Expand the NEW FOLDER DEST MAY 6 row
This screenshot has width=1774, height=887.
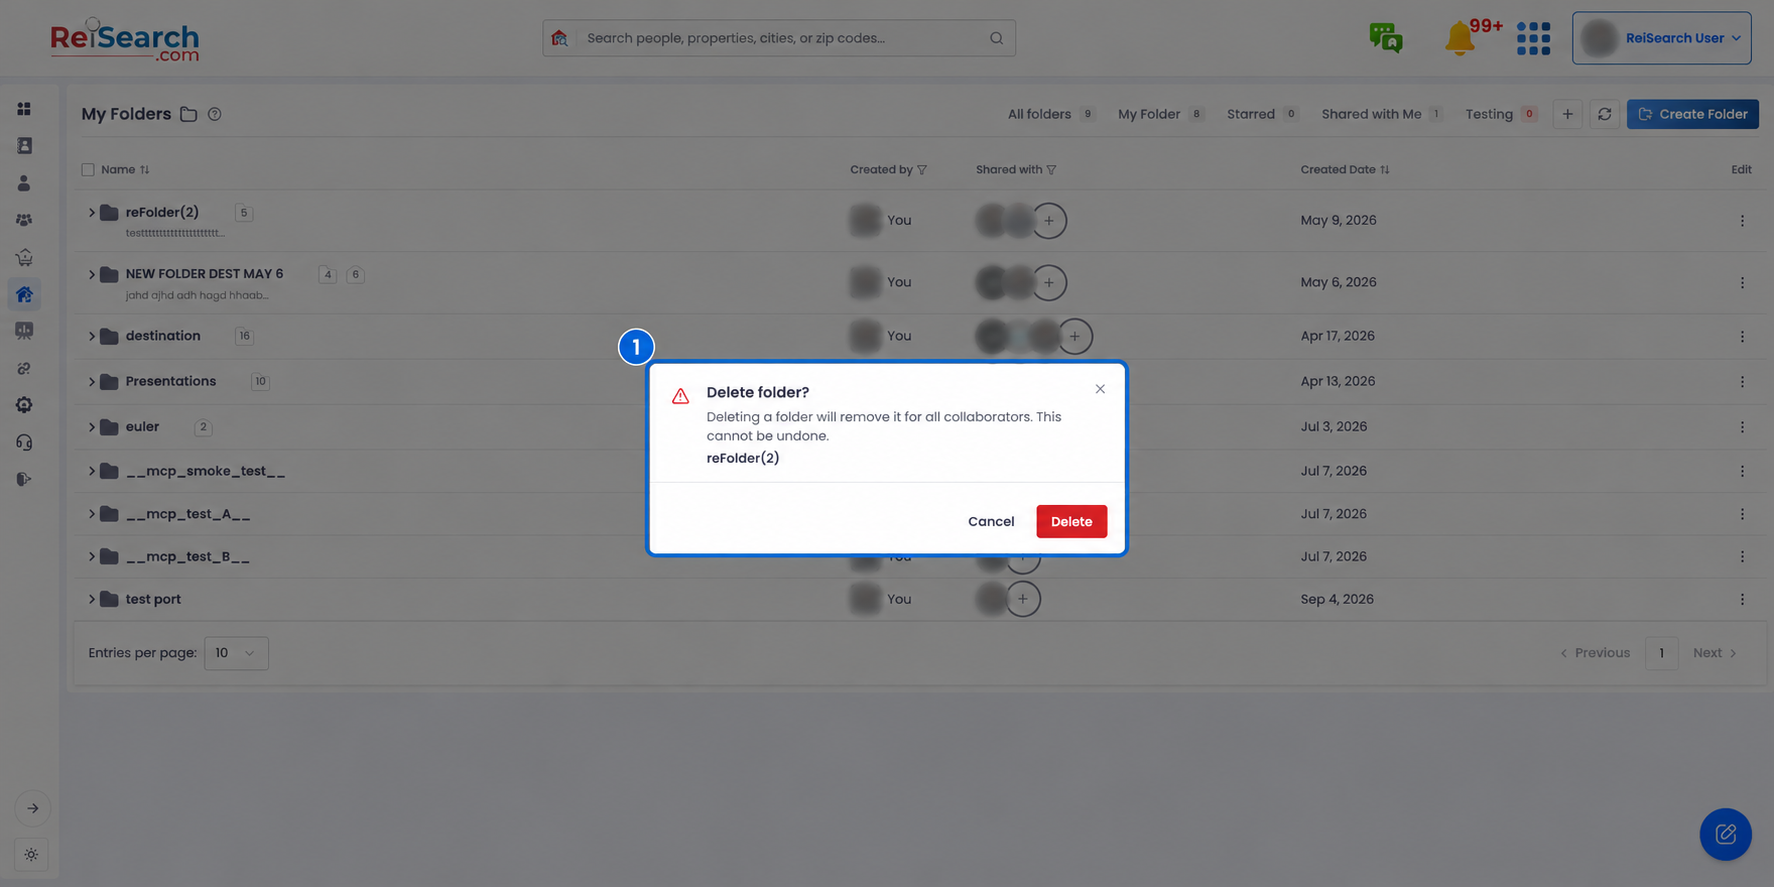(91, 274)
